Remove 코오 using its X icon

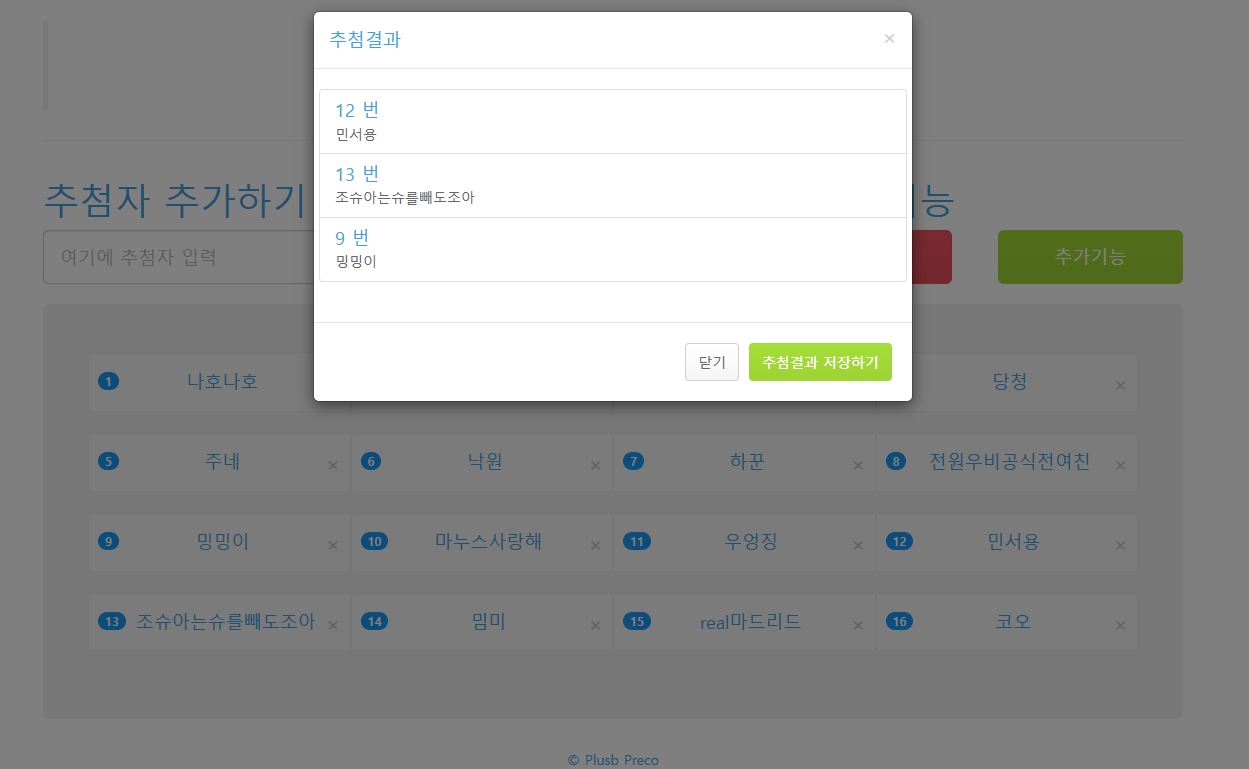click(1120, 625)
